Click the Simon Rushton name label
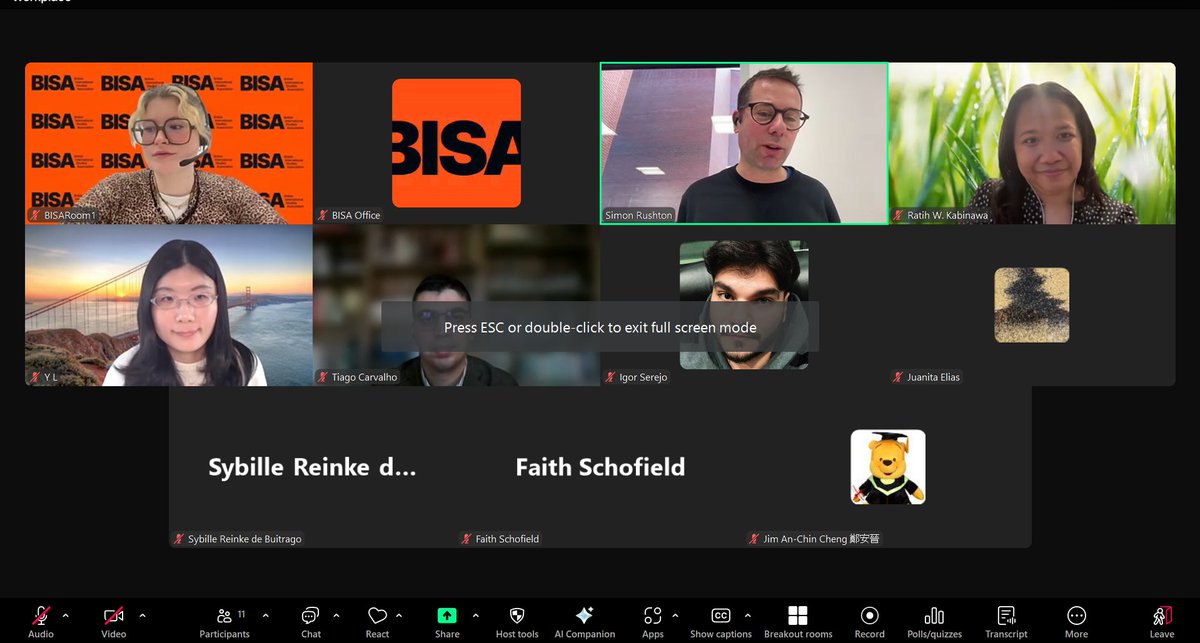Screen dimensions: 1200x643 coord(639,215)
